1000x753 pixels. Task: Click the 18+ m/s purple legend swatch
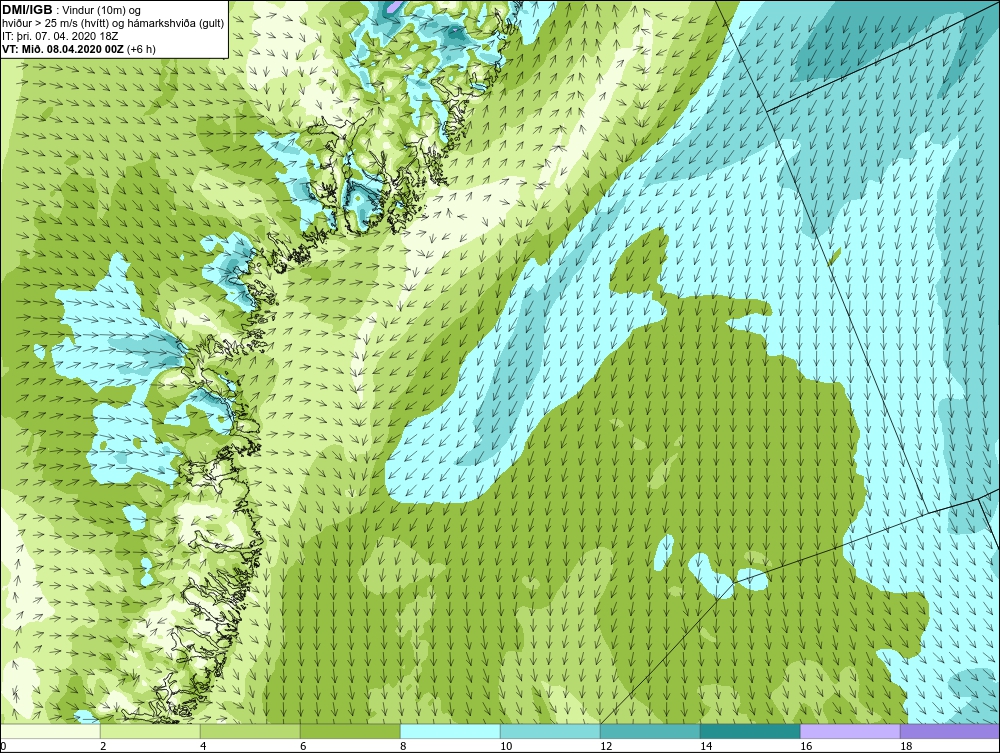(950, 731)
